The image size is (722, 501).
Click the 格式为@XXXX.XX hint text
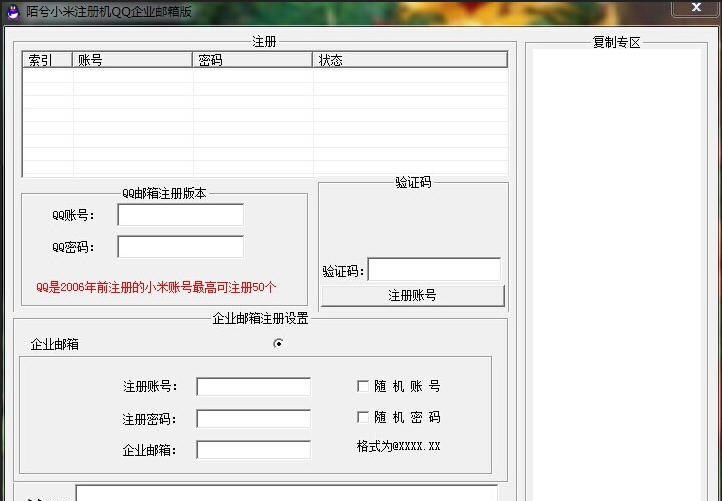point(398,446)
